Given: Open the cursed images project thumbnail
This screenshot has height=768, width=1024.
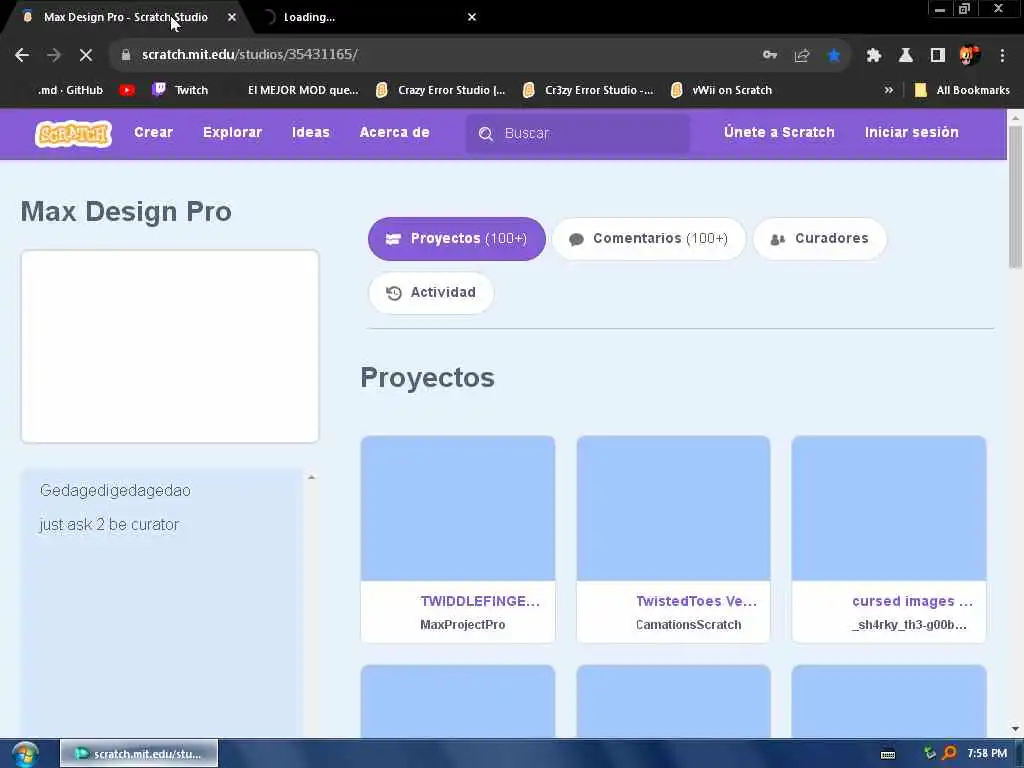Looking at the screenshot, I should tap(889, 508).
